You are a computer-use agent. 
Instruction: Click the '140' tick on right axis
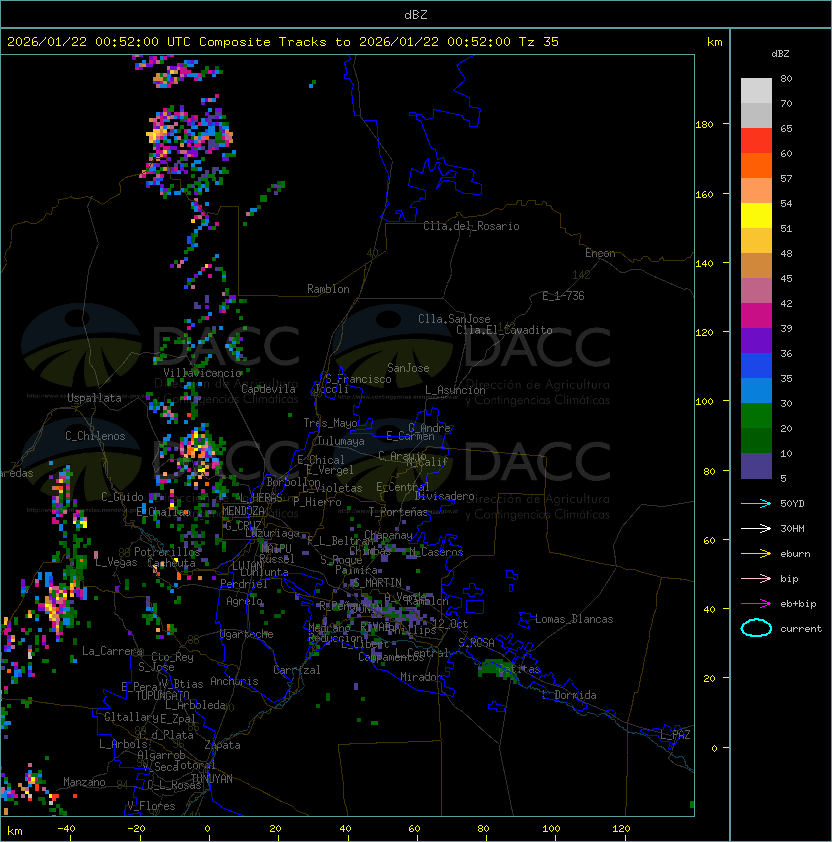704,263
